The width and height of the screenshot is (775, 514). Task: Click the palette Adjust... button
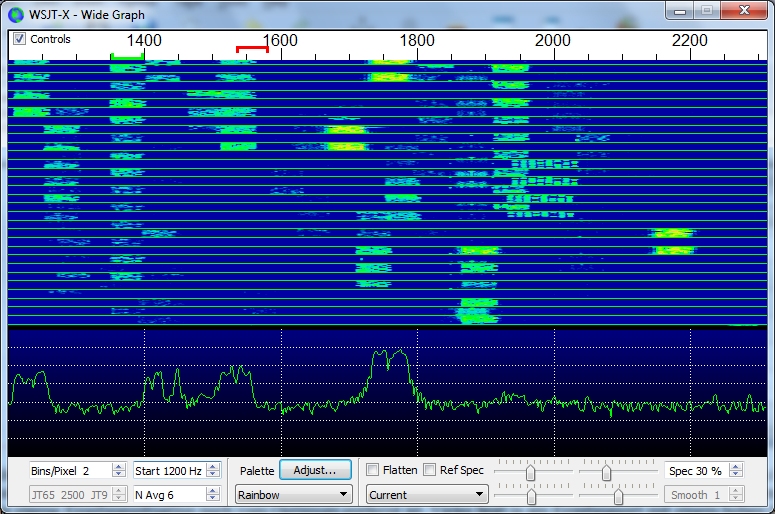point(315,470)
